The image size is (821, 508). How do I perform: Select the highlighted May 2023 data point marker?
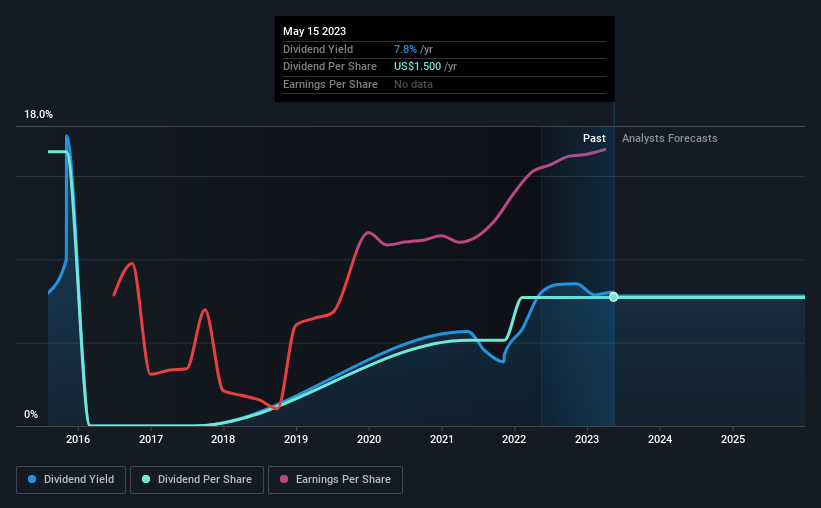tap(614, 297)
